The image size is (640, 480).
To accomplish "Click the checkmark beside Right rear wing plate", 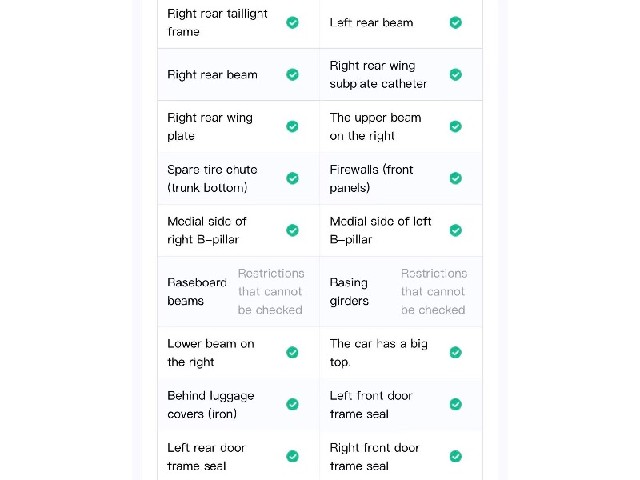I will coord(292,127).
